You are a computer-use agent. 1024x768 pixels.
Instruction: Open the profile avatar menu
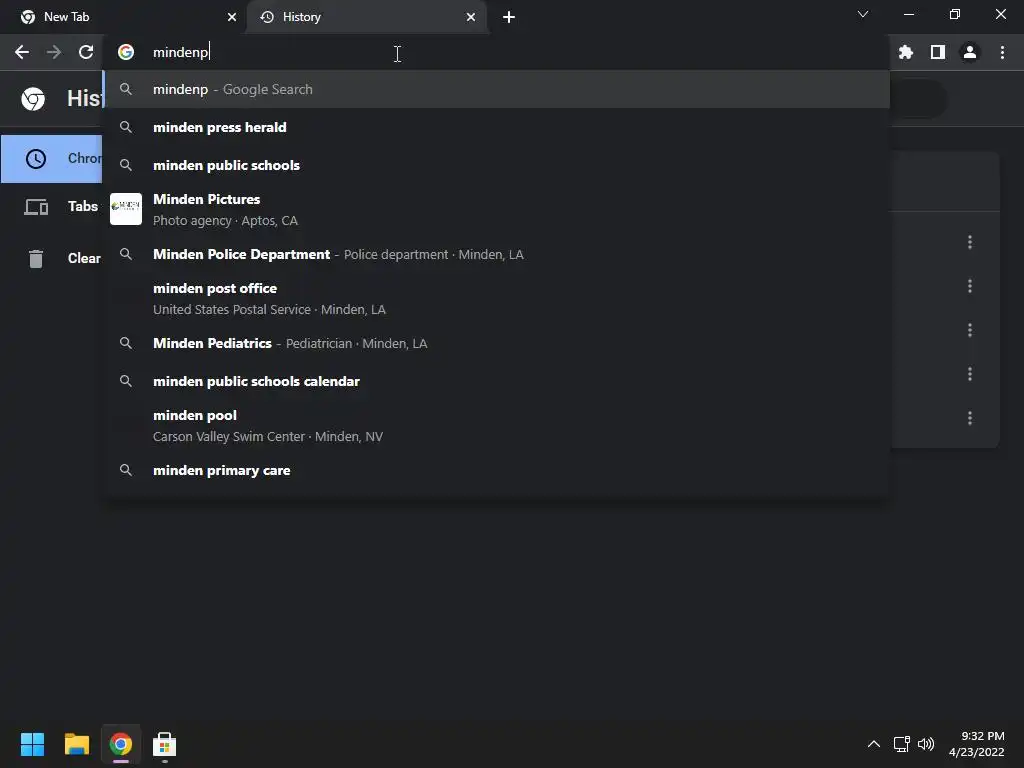(x=970, y=52)
